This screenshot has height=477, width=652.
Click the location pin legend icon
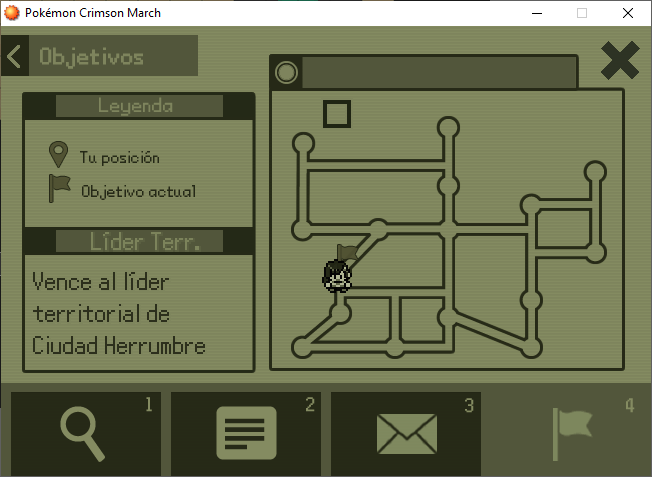58,155
